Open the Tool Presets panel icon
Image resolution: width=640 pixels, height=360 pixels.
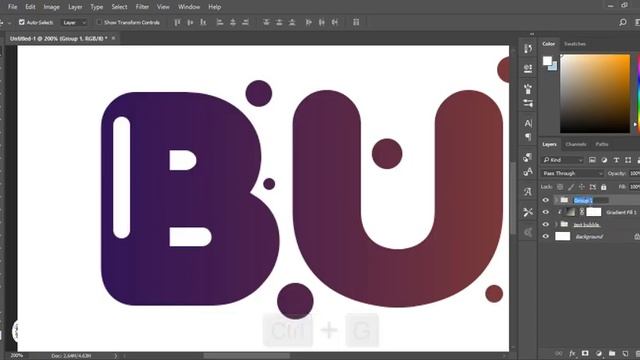(x=528, y=212)
